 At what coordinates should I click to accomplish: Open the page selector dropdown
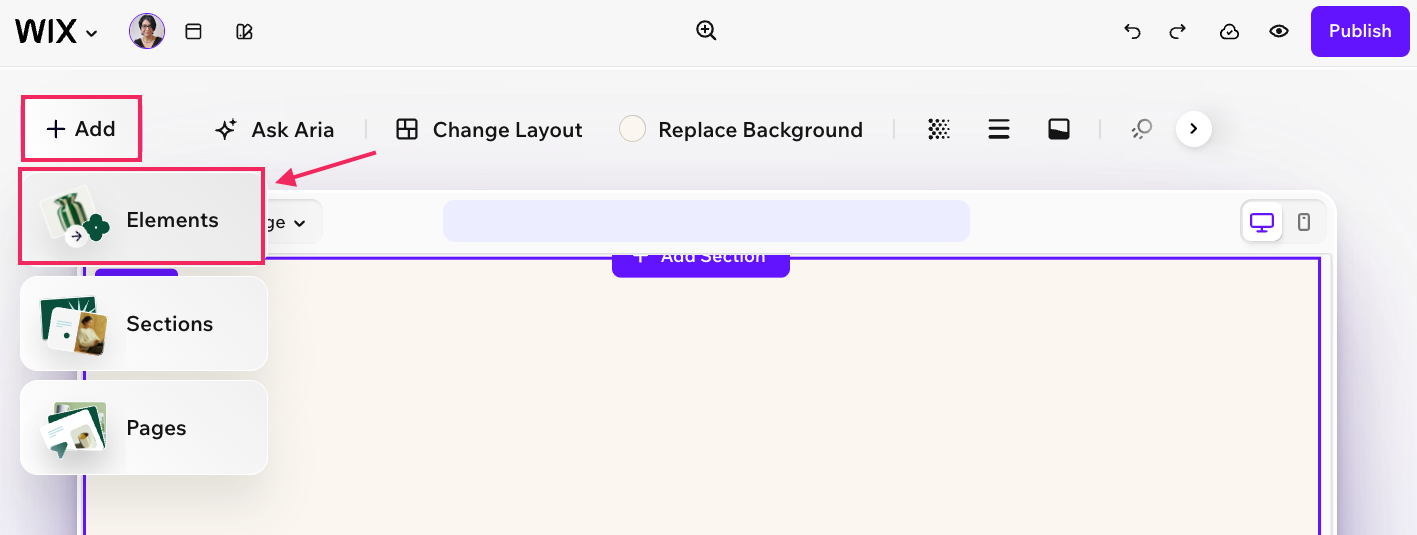pos(284,222)
